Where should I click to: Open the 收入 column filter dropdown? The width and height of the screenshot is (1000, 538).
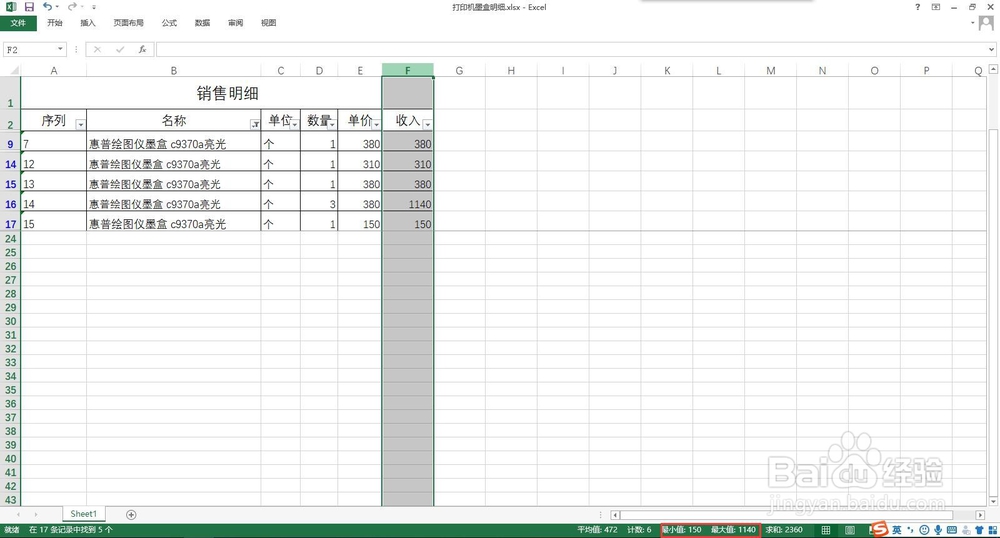coord(427,124)
